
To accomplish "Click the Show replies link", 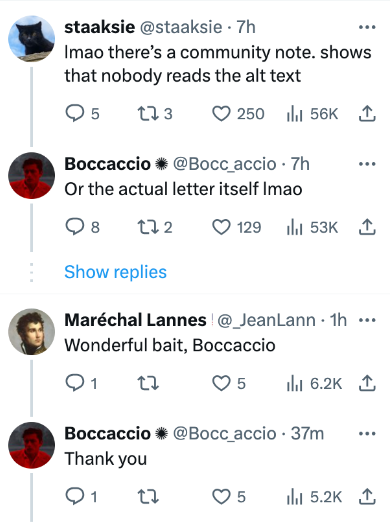I will (115, 272).
